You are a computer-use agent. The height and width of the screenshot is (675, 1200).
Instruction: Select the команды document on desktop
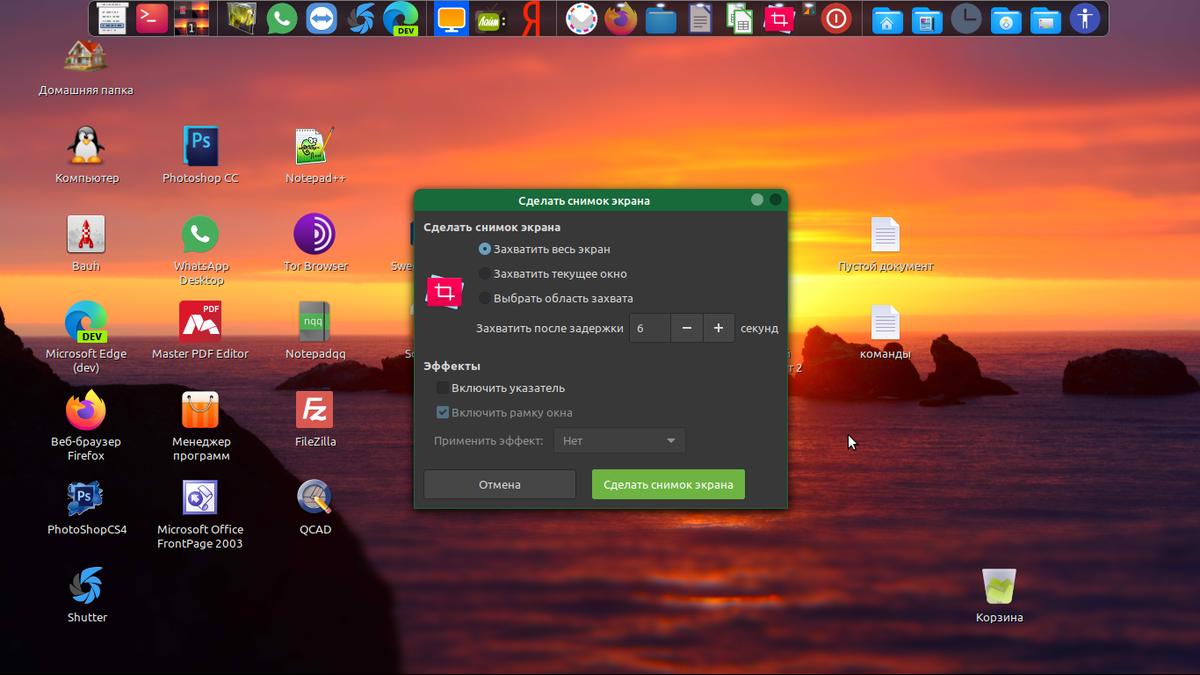tap(885, 332)
